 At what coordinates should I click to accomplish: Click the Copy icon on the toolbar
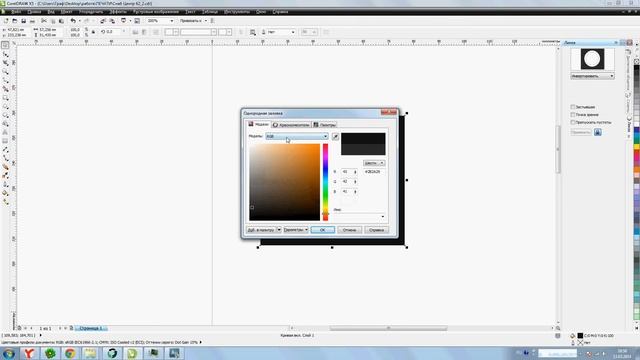click(x=53, y=21)
